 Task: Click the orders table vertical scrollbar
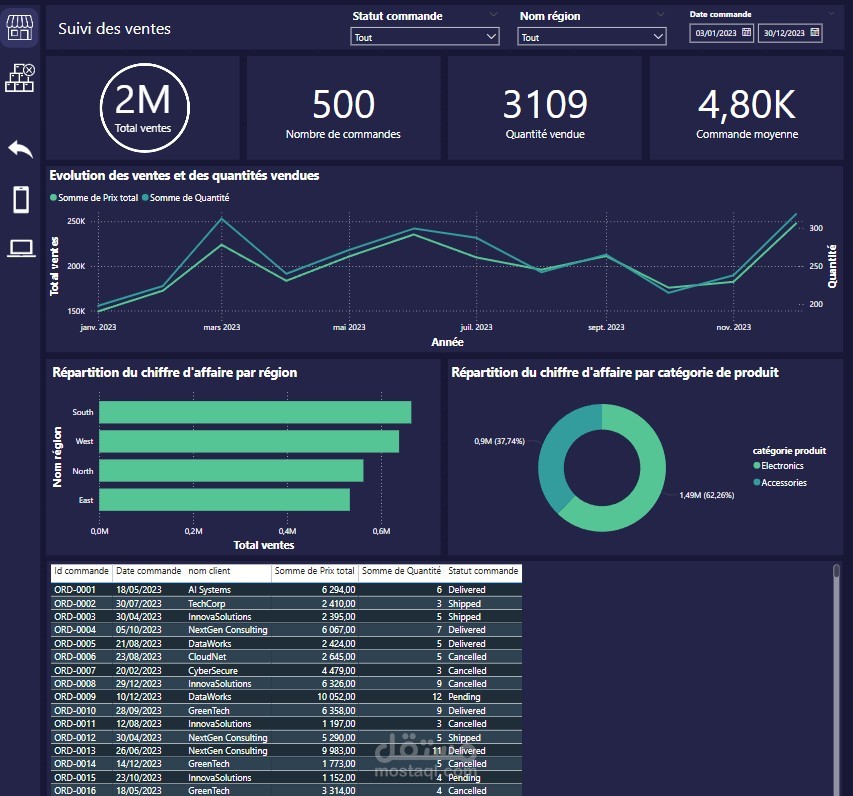[836, 680]
